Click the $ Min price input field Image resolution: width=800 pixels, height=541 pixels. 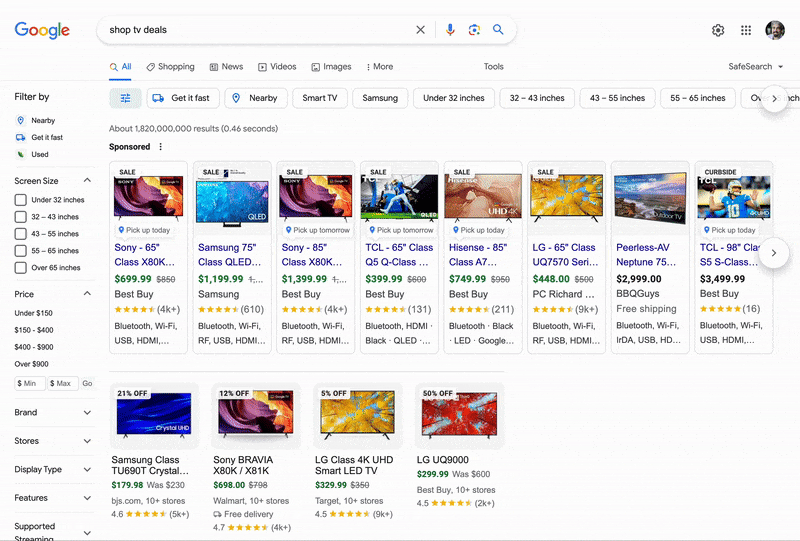click(30, 383)
